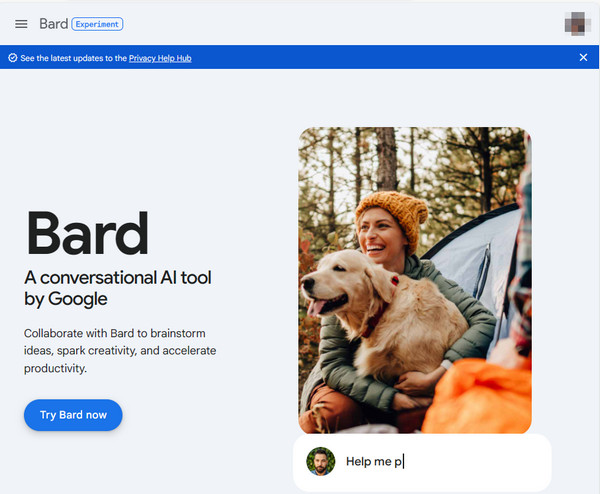The width and height of the screenshot is (600, 494).
Task: Click the Help me prompt input field
Action: (422, 462)
